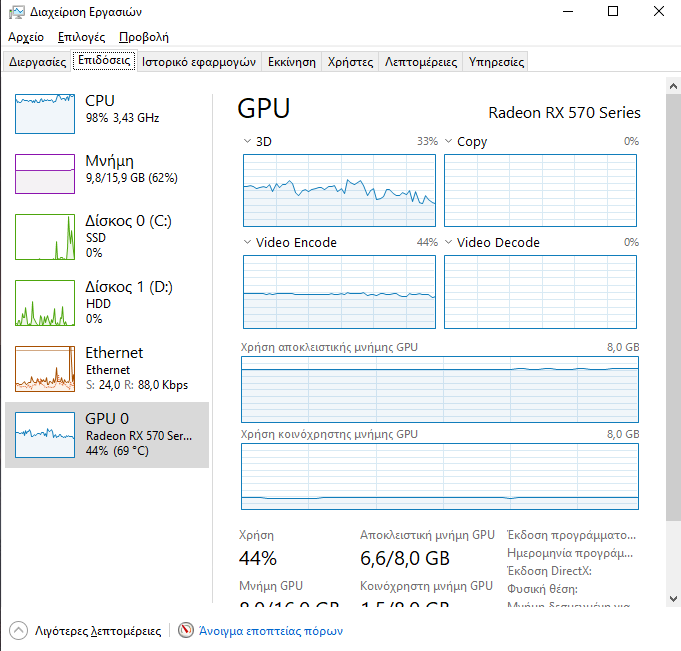Click the 3D engine usage graph
Viewport: 681px width, 651px height.
(x=339, y=190)
